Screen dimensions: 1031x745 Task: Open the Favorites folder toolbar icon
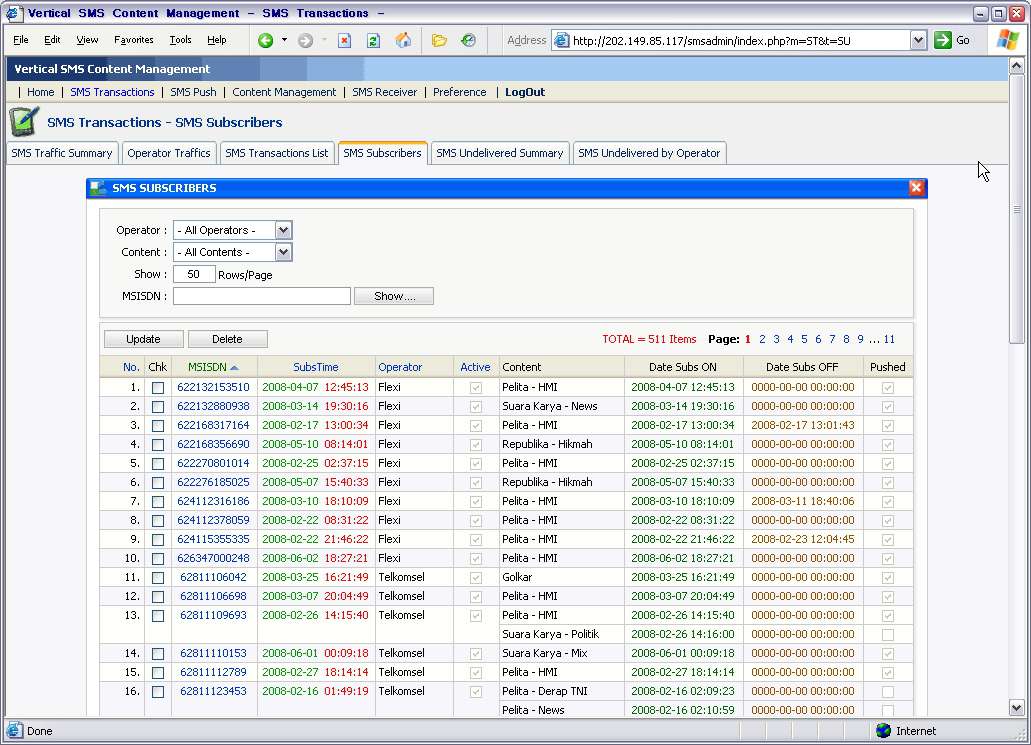[x=439, y=40]
